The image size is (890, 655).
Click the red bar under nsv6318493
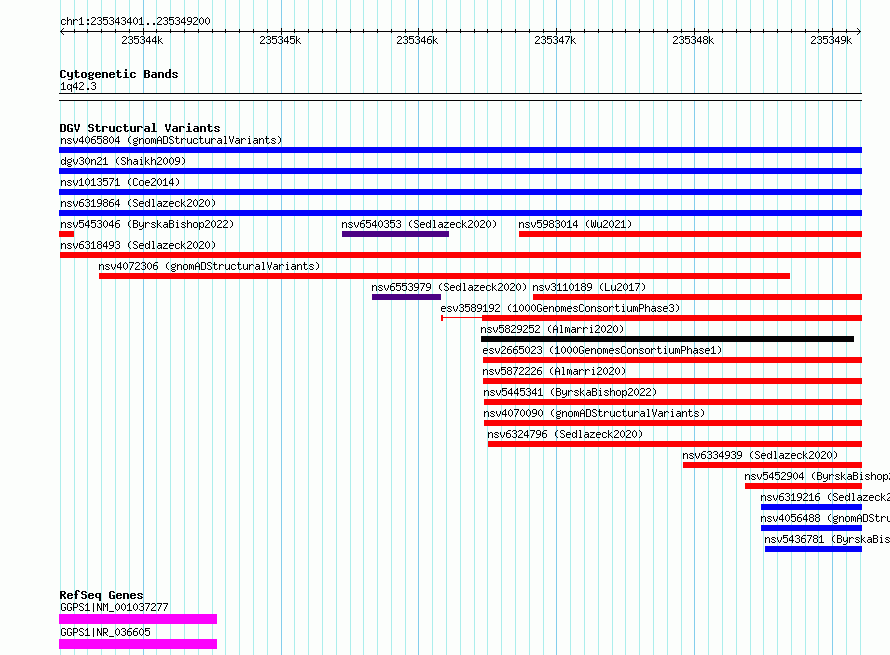pos(460,255)
